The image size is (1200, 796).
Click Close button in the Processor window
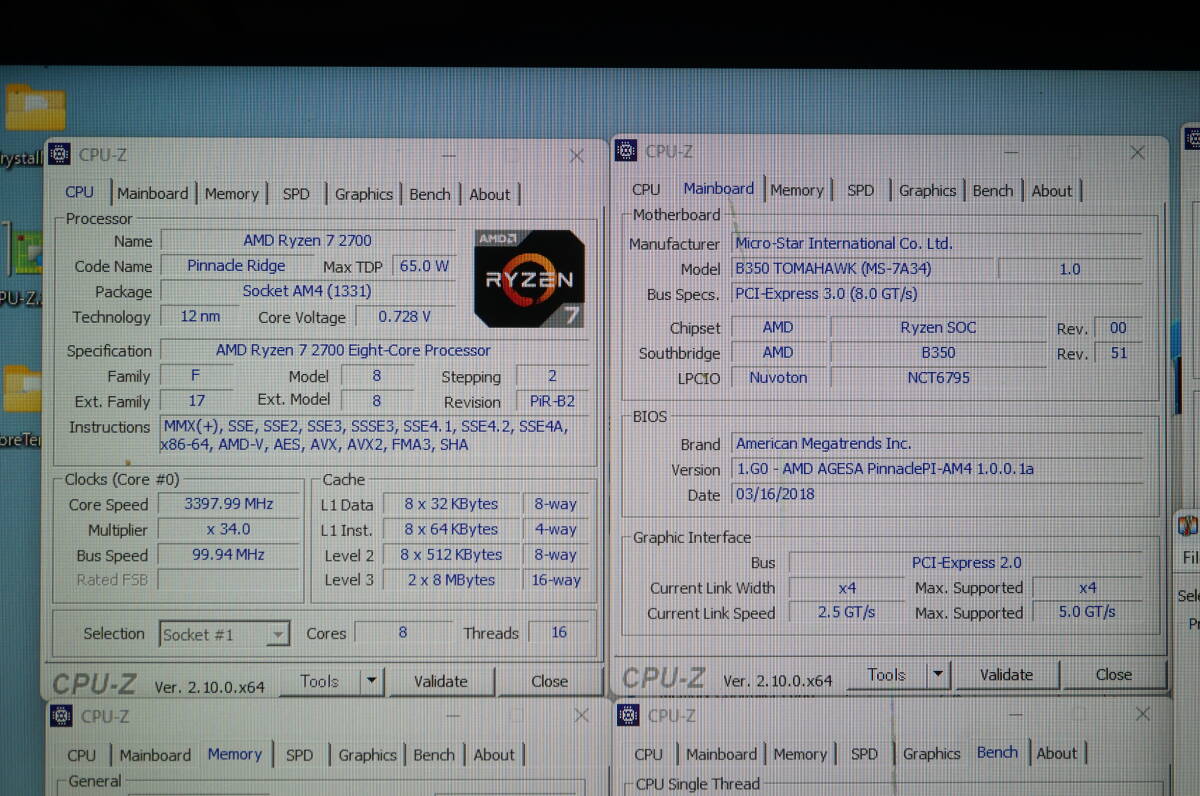pos(550,681)
